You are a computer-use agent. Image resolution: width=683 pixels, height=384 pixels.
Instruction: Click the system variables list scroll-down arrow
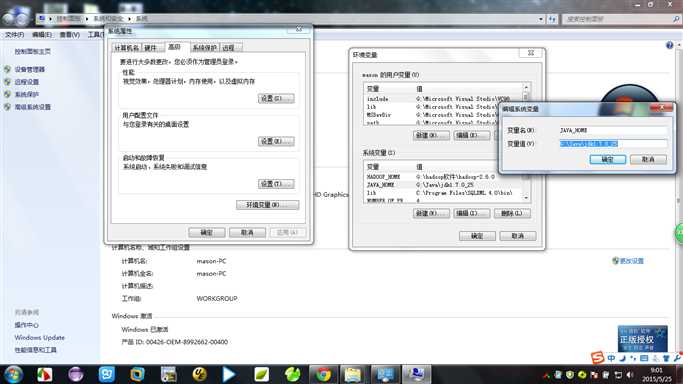coord(526,198)
